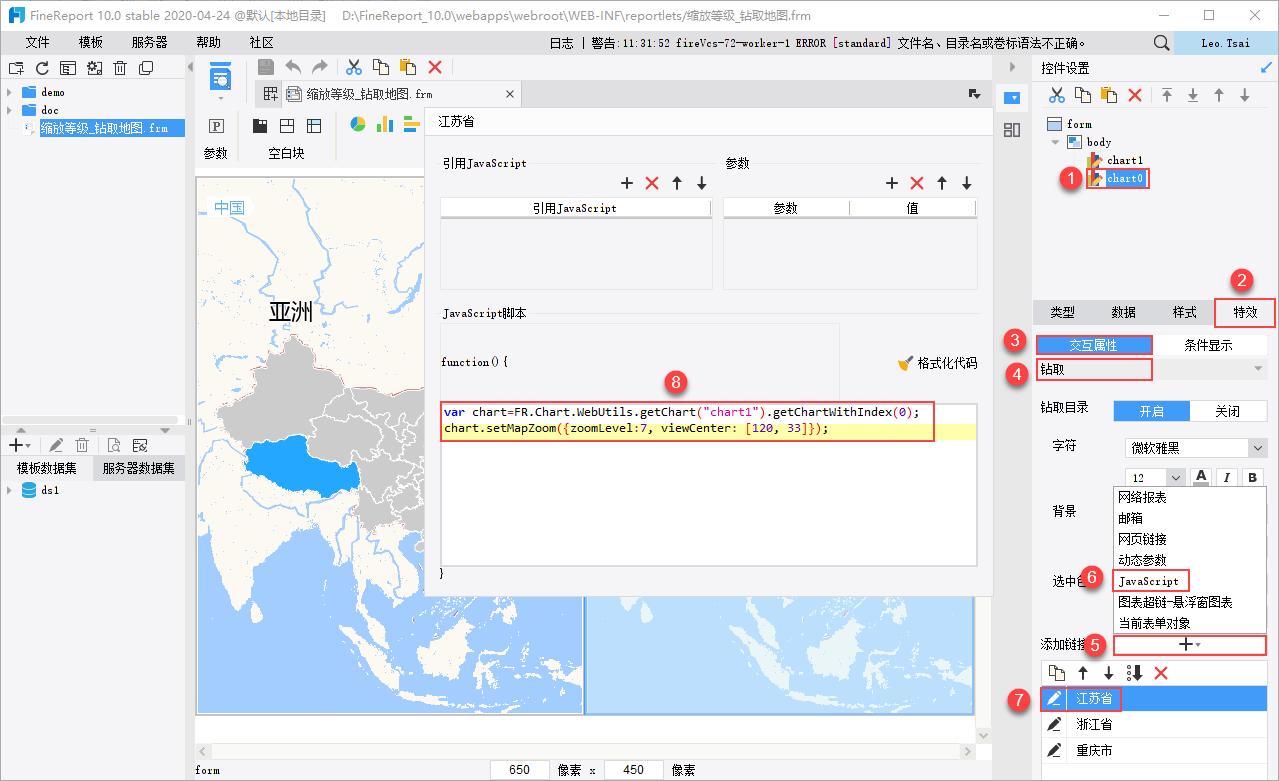Click the font color A button

(1201, 477)
